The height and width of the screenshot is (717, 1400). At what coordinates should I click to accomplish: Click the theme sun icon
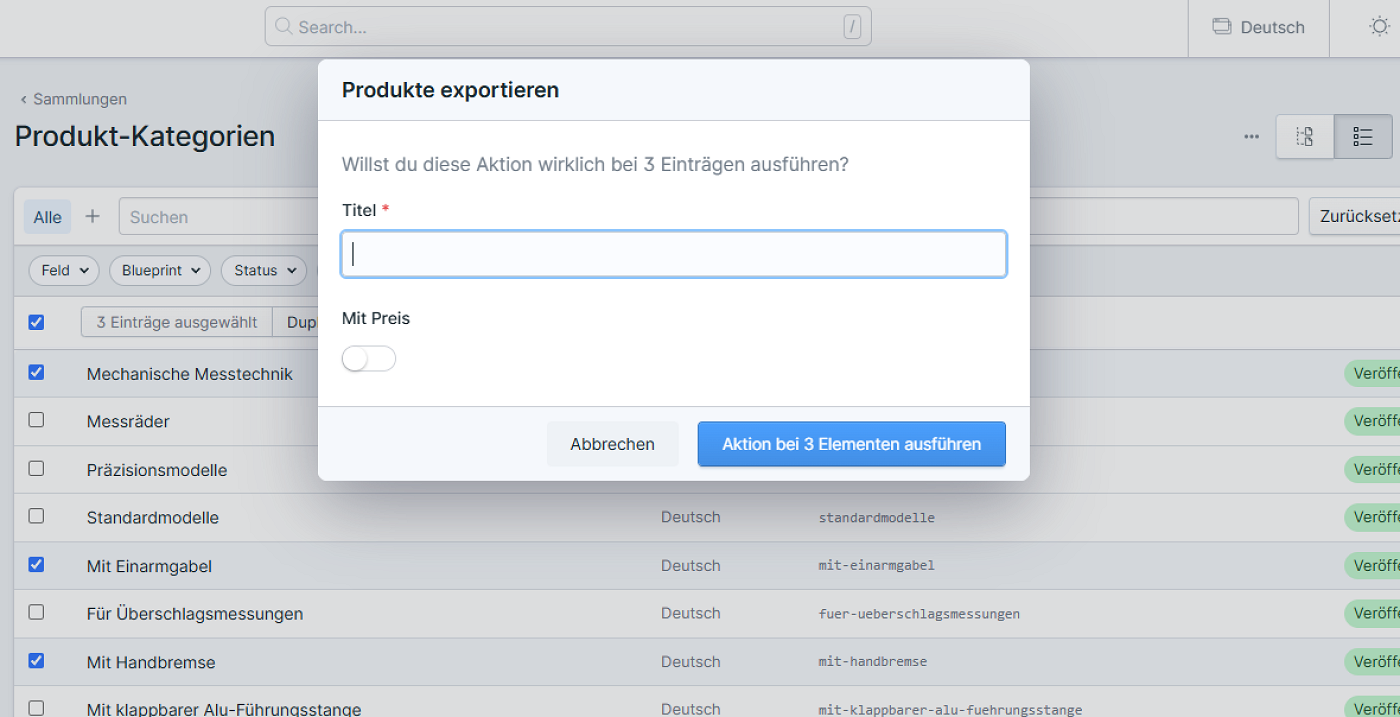[x=1379, y=27]
